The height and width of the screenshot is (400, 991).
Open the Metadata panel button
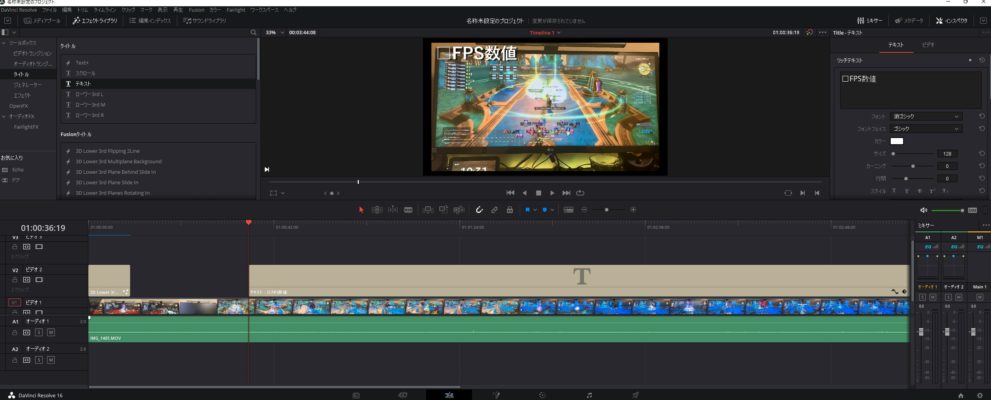(909, 21)
